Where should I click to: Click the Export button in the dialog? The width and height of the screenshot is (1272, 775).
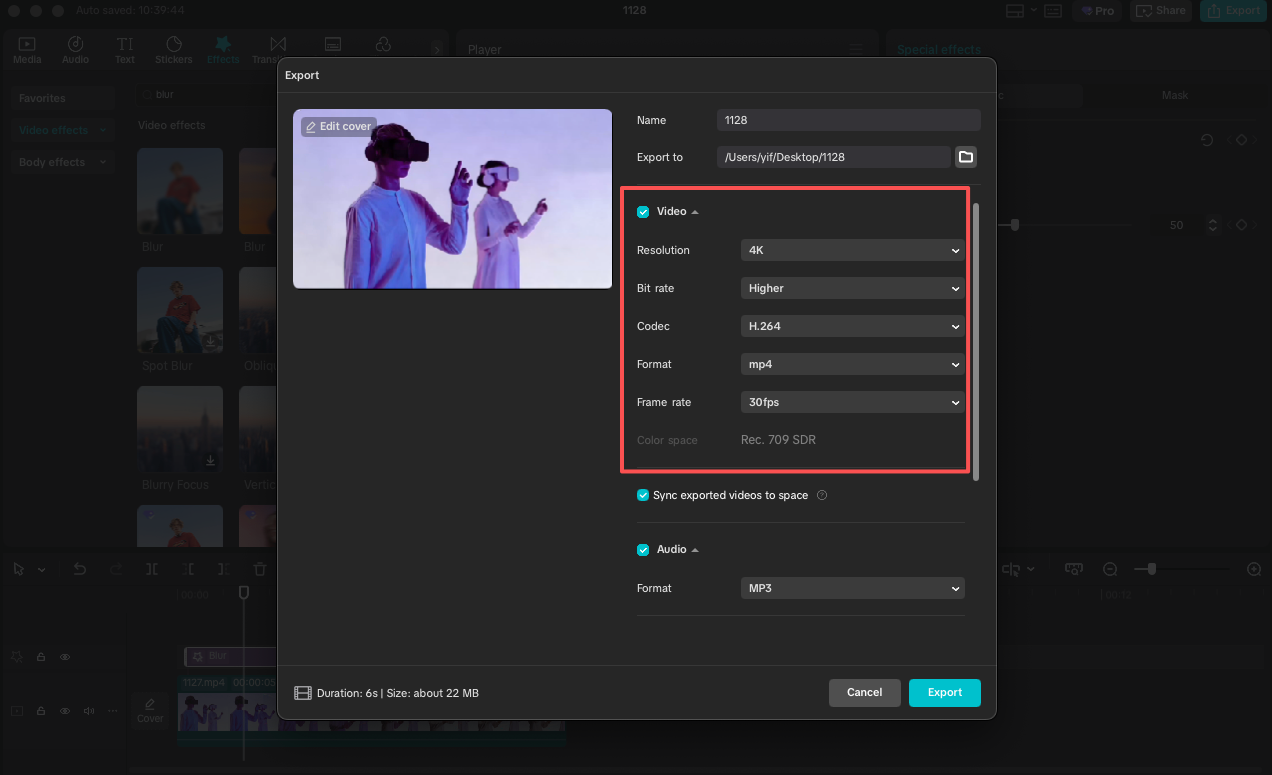pyautogui.click(x=944, y=692)
